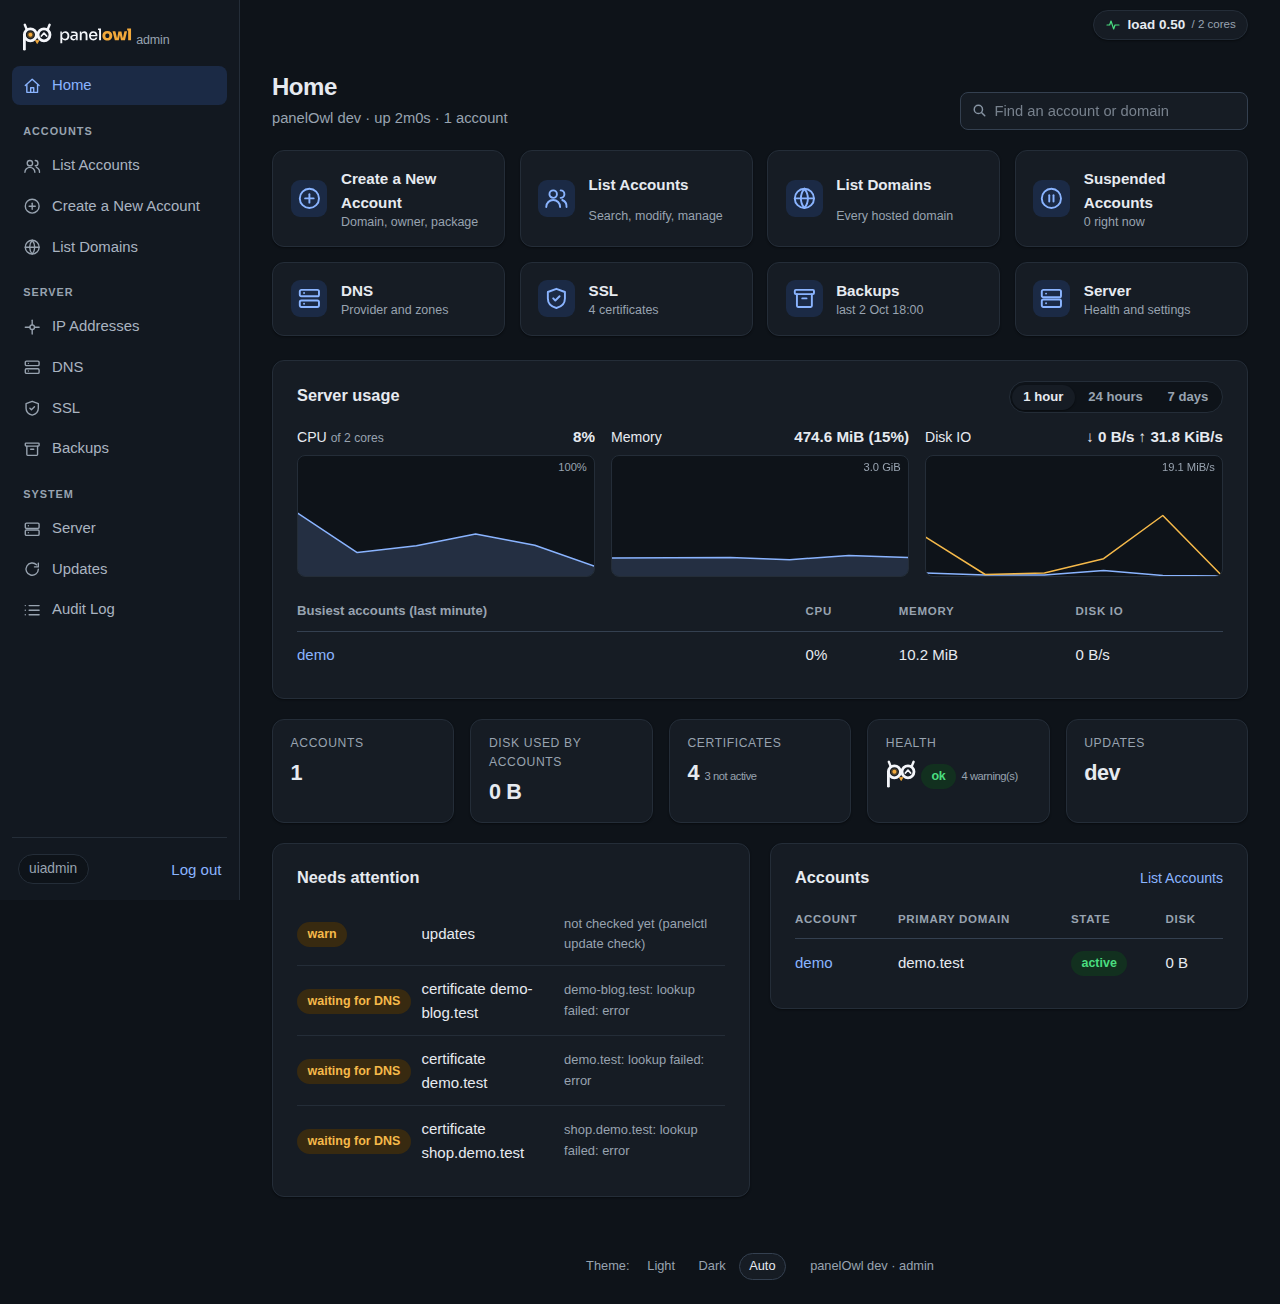Open Updates sidebar item
Screen dimensions: 1280x1304
coord(119,569)
